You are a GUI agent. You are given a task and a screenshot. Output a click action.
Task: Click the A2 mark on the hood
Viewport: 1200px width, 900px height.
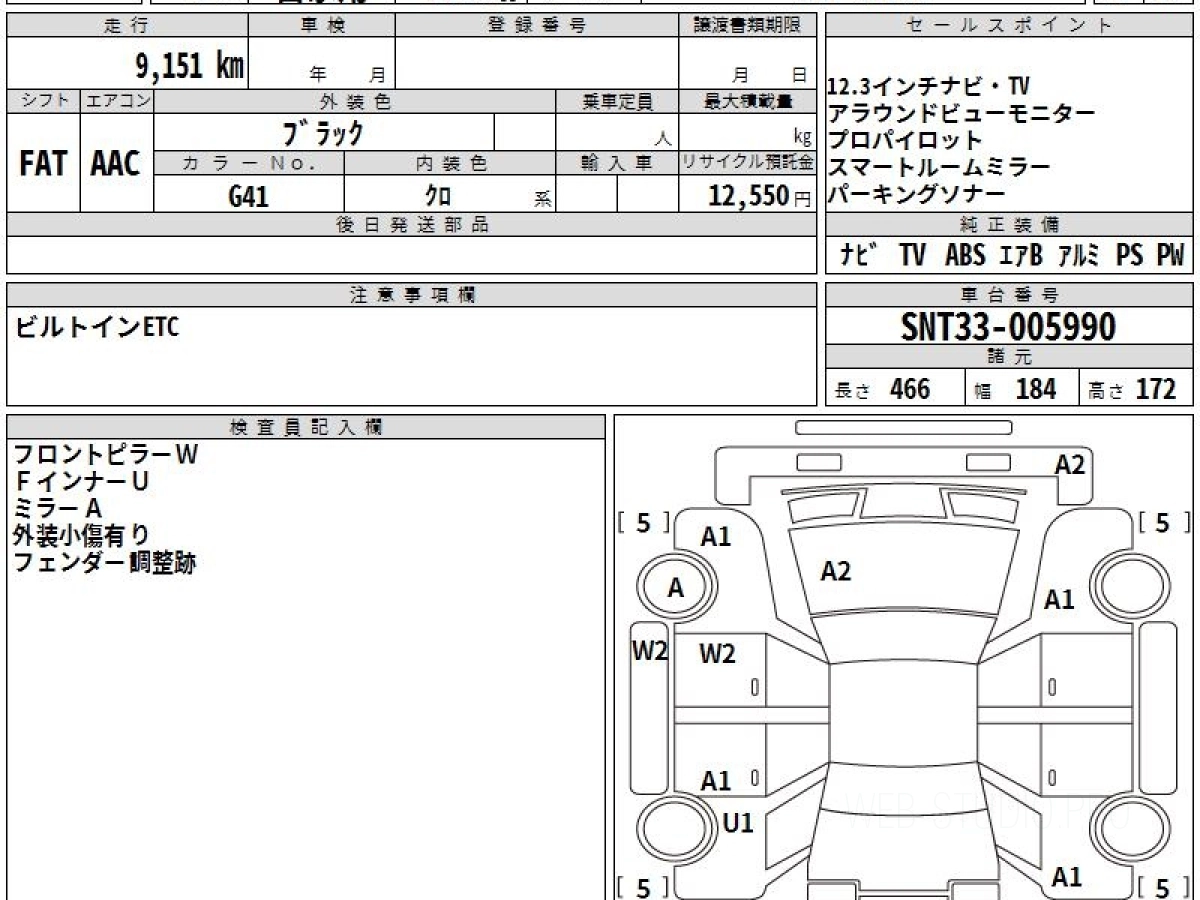tap(836, 571)
